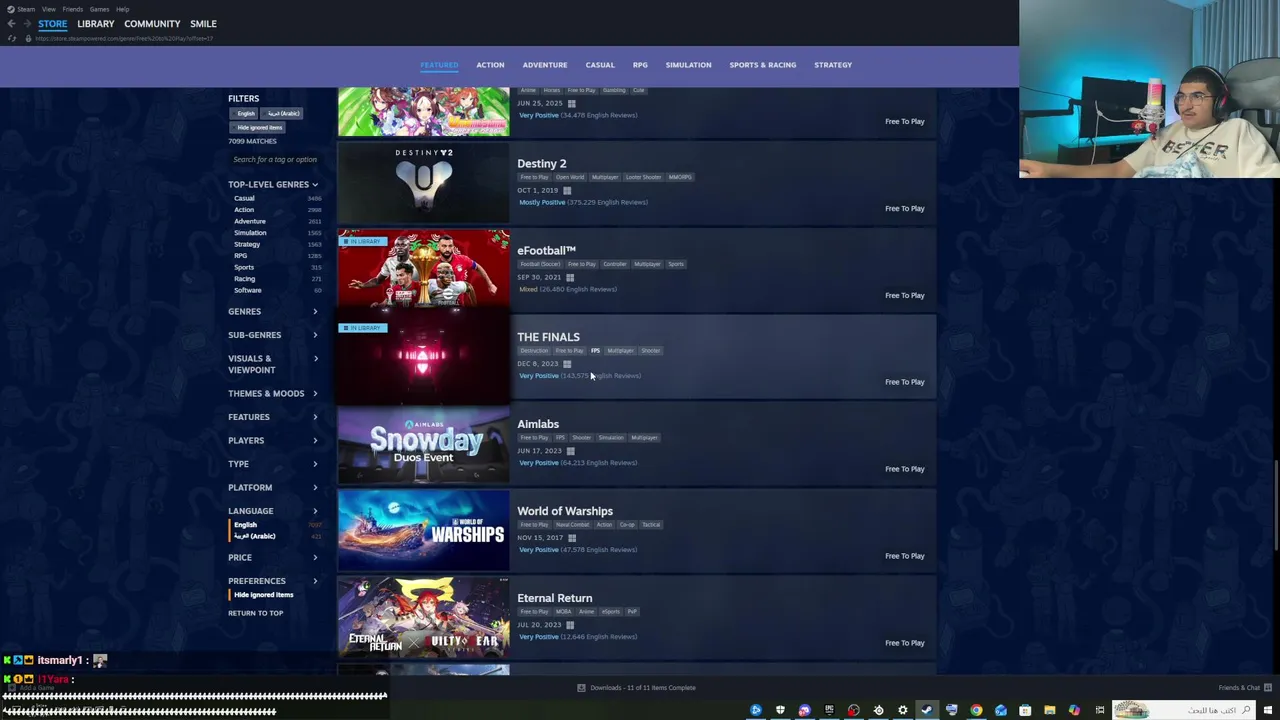Reload the Steam store page
Screen dimensions: 1280x720
(12, 38)
